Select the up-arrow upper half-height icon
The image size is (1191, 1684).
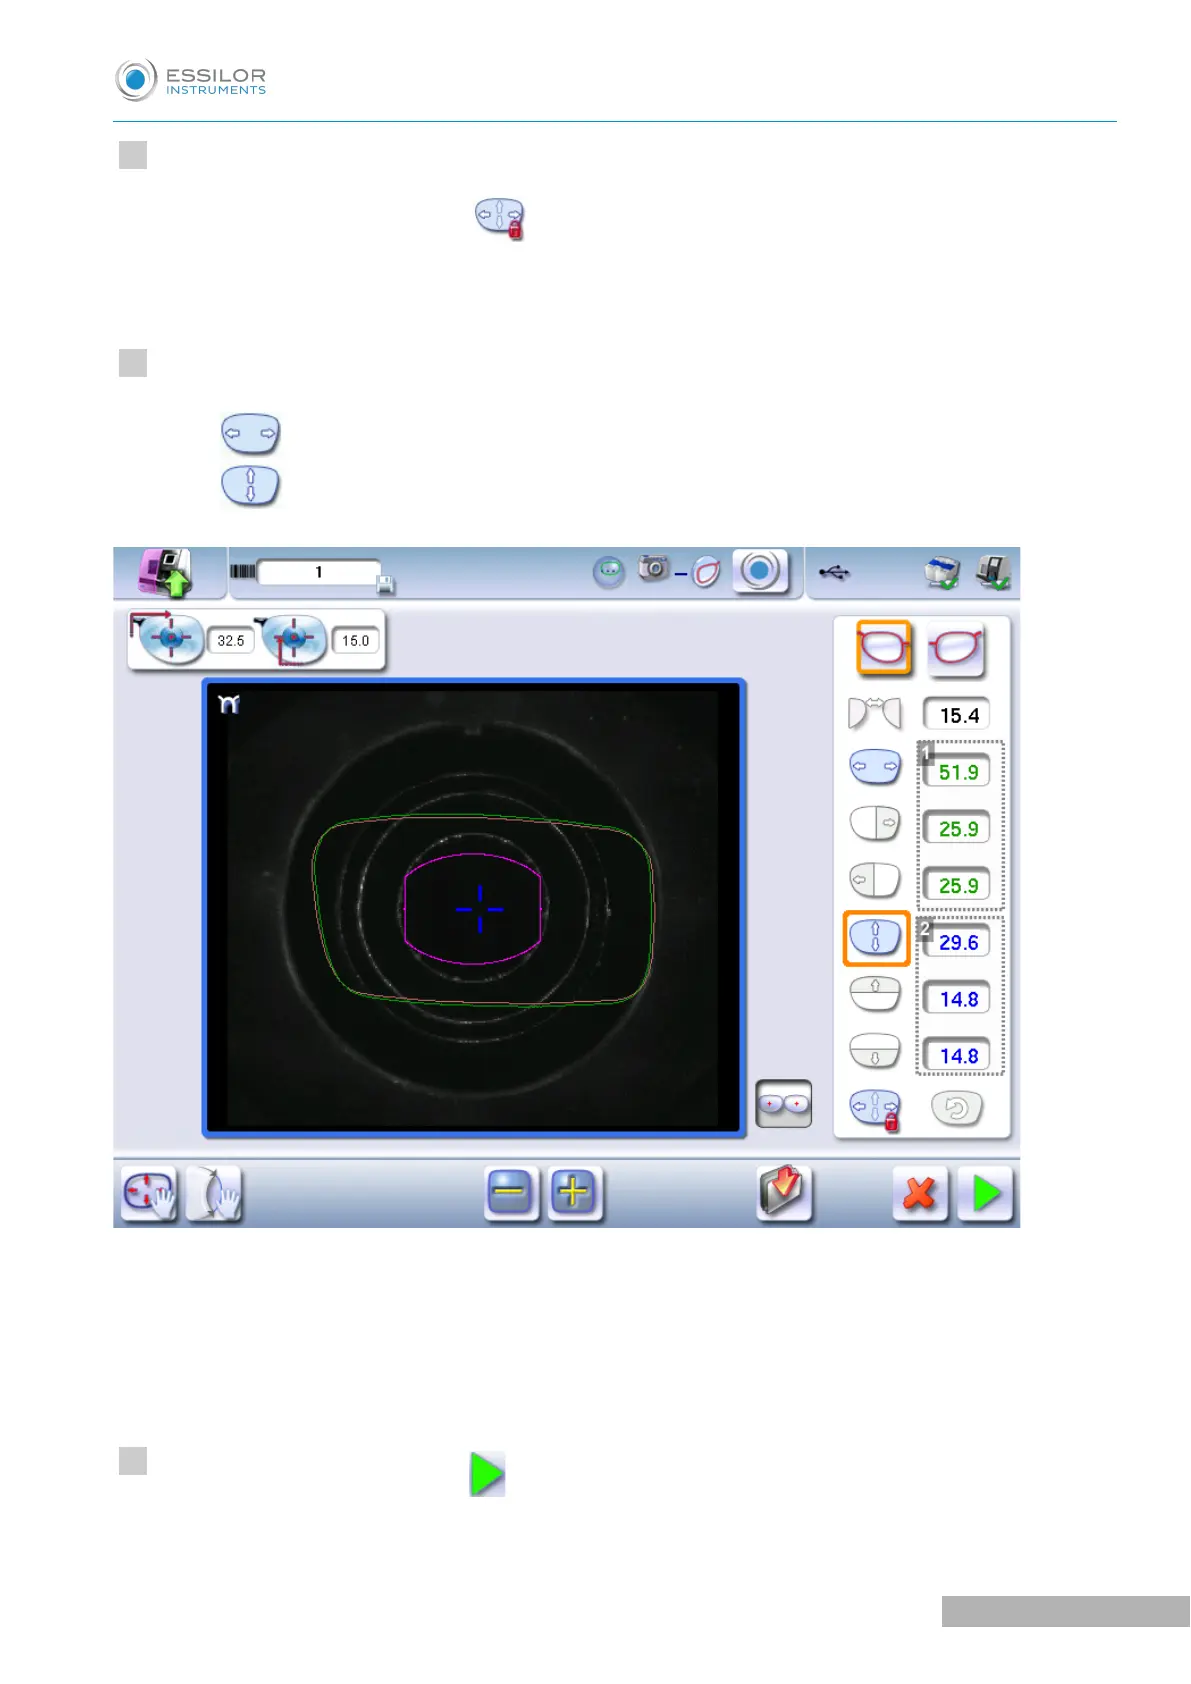[x=875, y=993]
